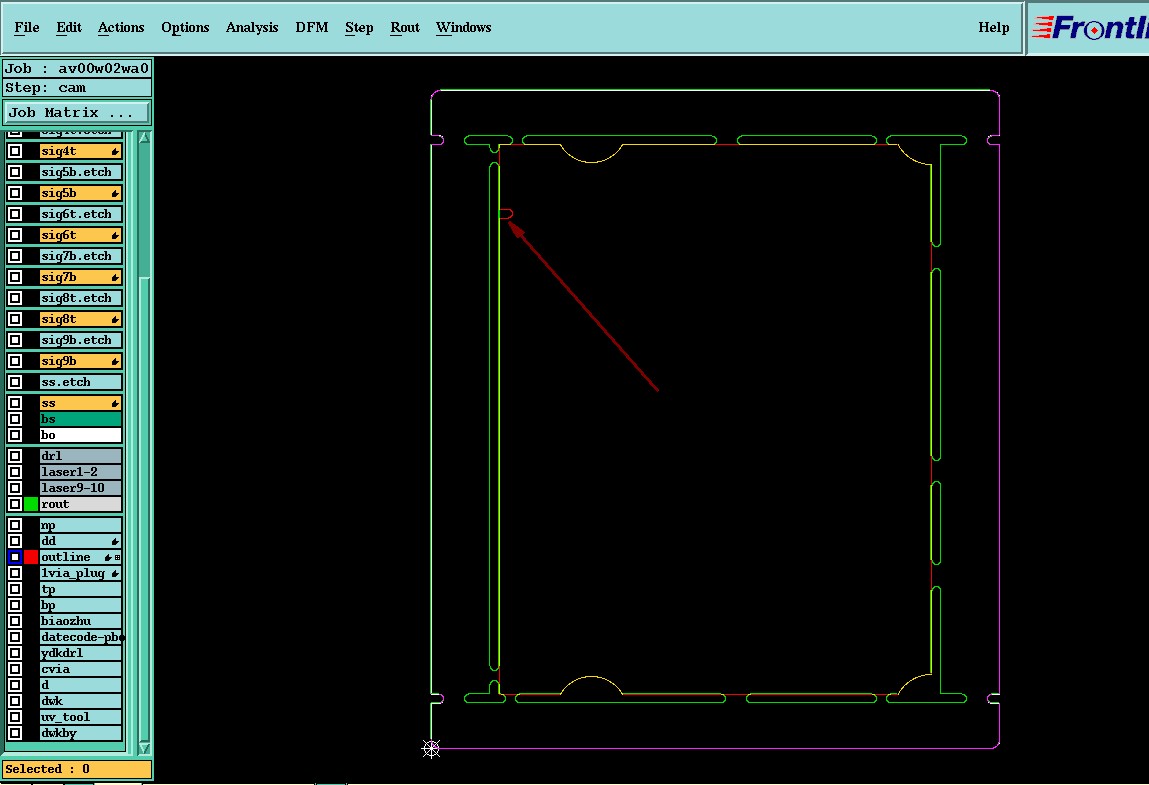Screen dimensions: 1149x785
Task: Select the d layer name
Action: point(81,685)
